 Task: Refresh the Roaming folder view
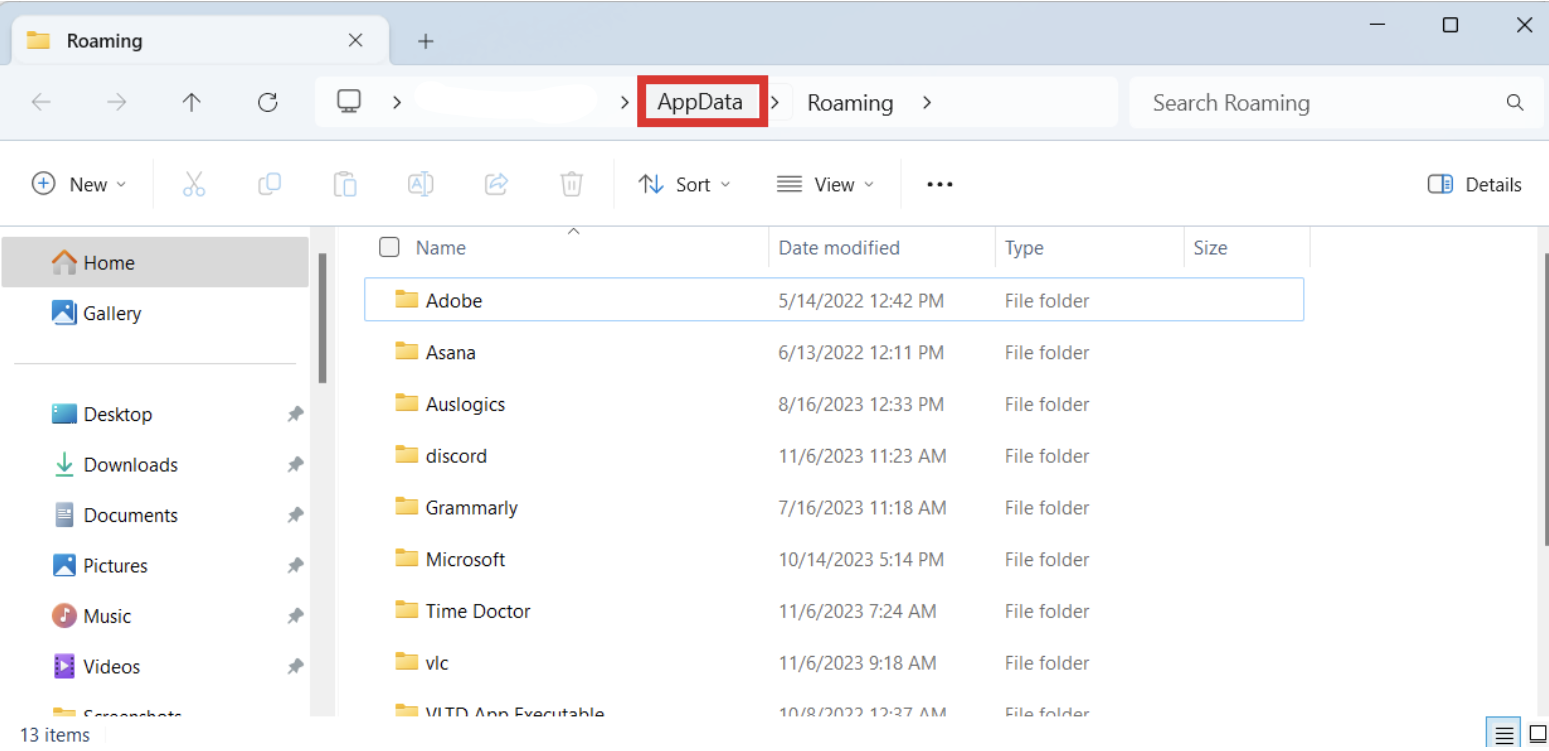pos(267,102)
